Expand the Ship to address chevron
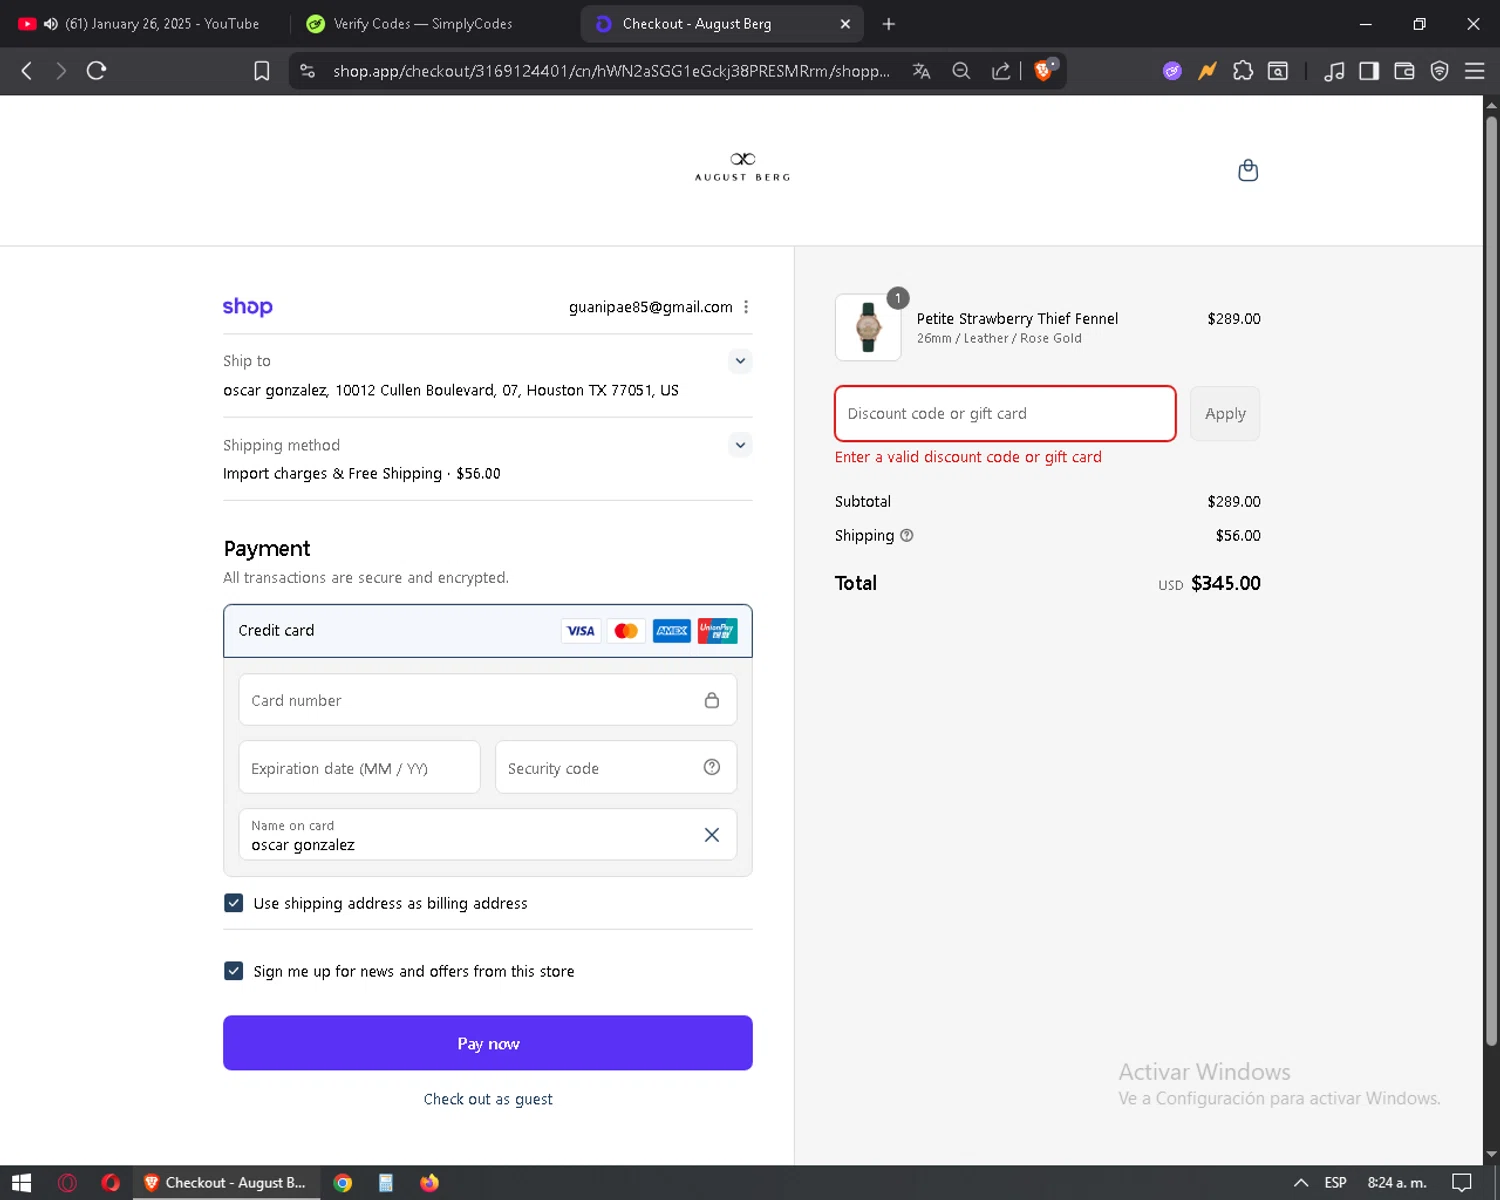1500x1200 pixels. 740,361
